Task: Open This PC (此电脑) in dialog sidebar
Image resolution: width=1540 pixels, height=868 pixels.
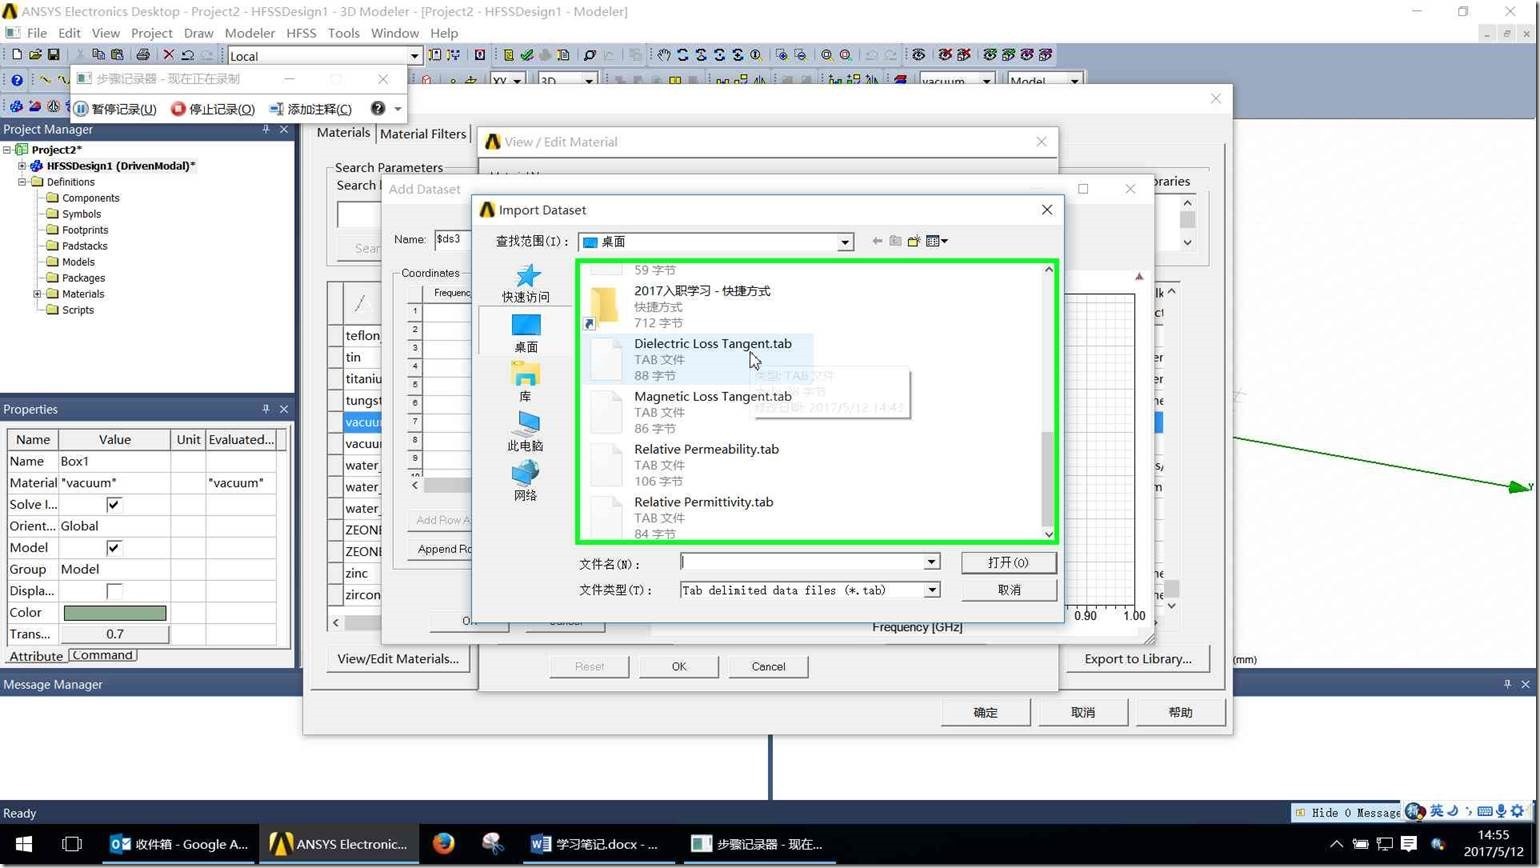Action: [x=525, y=432]
